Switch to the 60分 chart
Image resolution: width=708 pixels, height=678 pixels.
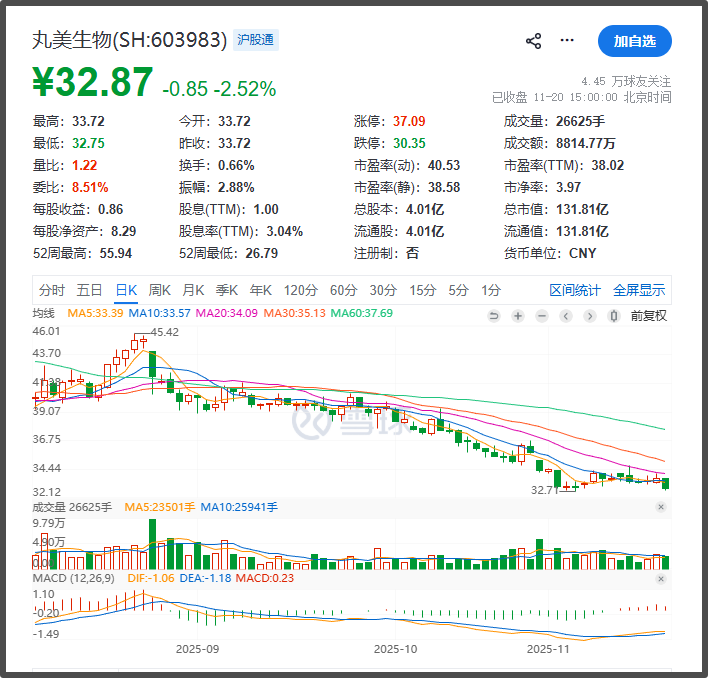[x=344, y=290]
